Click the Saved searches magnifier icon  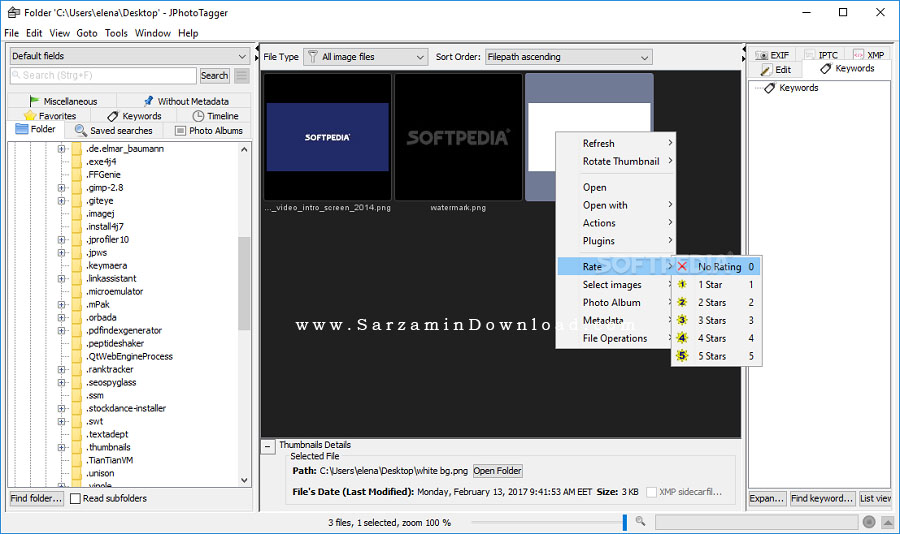pos(81,130)
